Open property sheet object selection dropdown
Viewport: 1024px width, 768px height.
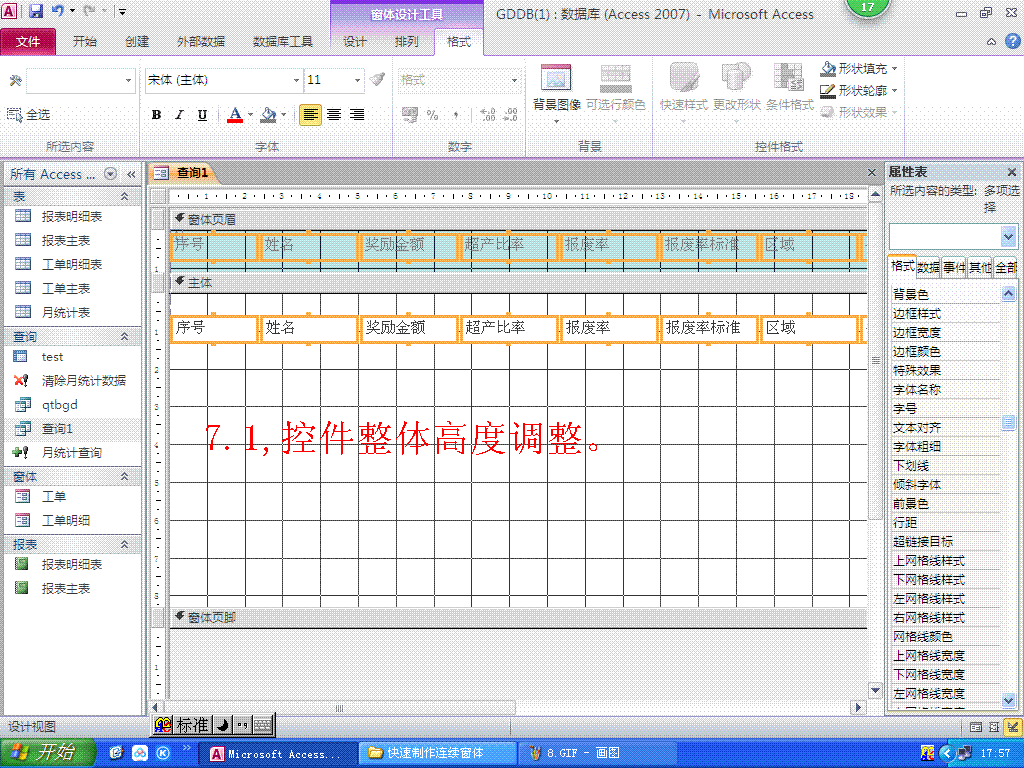(x=1008, y=236)
